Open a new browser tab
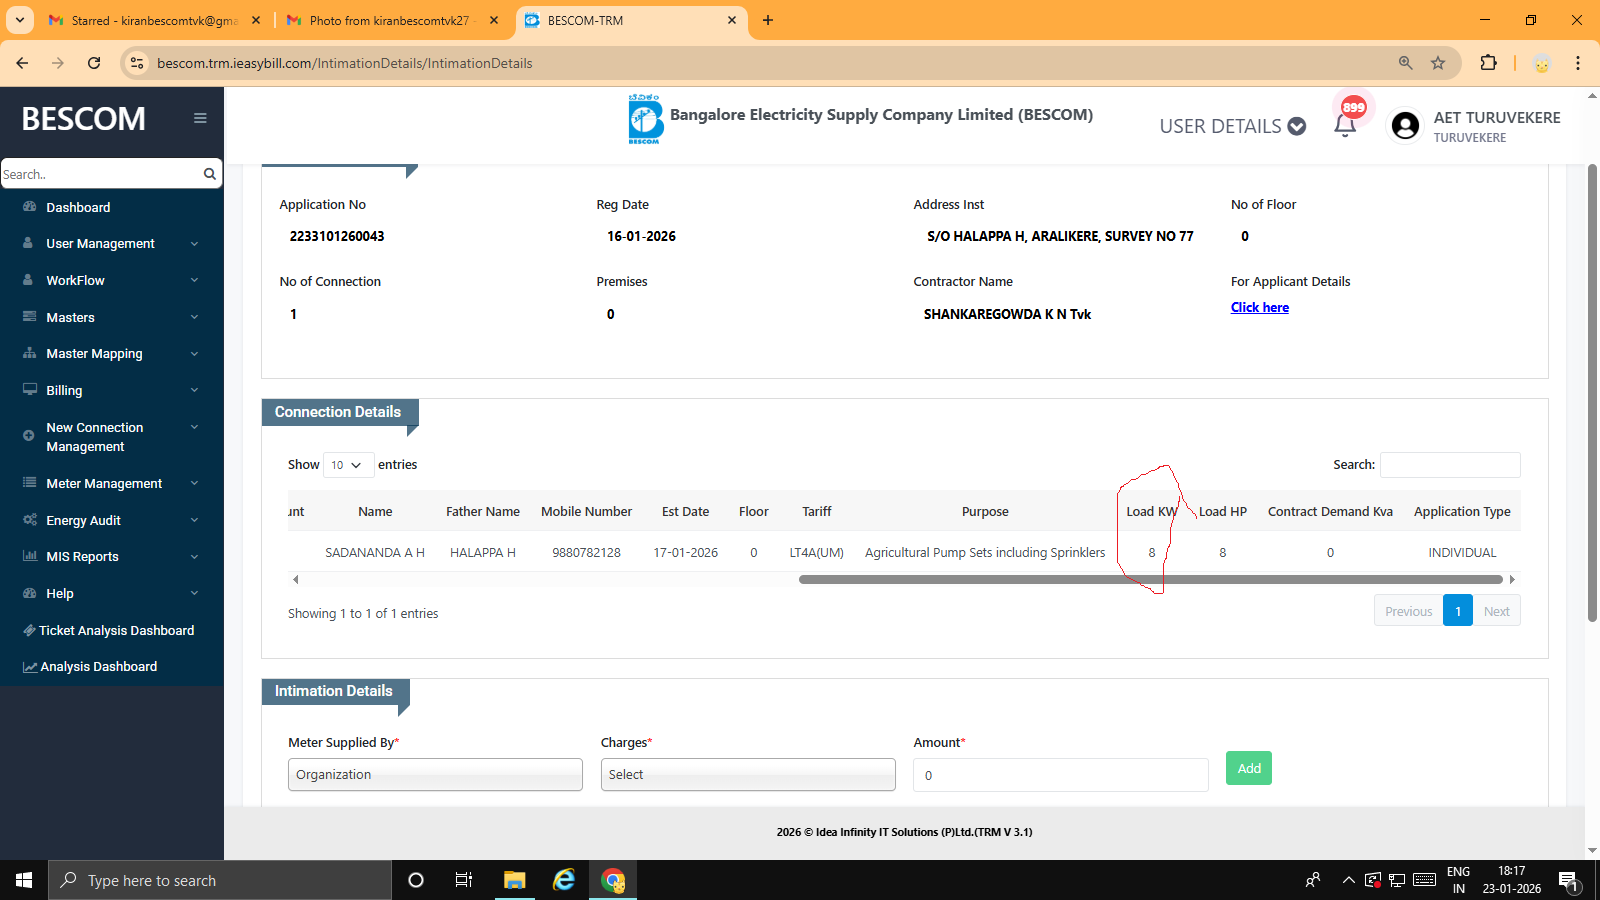Image resolution: width=1600 pixels, height=900 pixels. [x=768, y=20]
